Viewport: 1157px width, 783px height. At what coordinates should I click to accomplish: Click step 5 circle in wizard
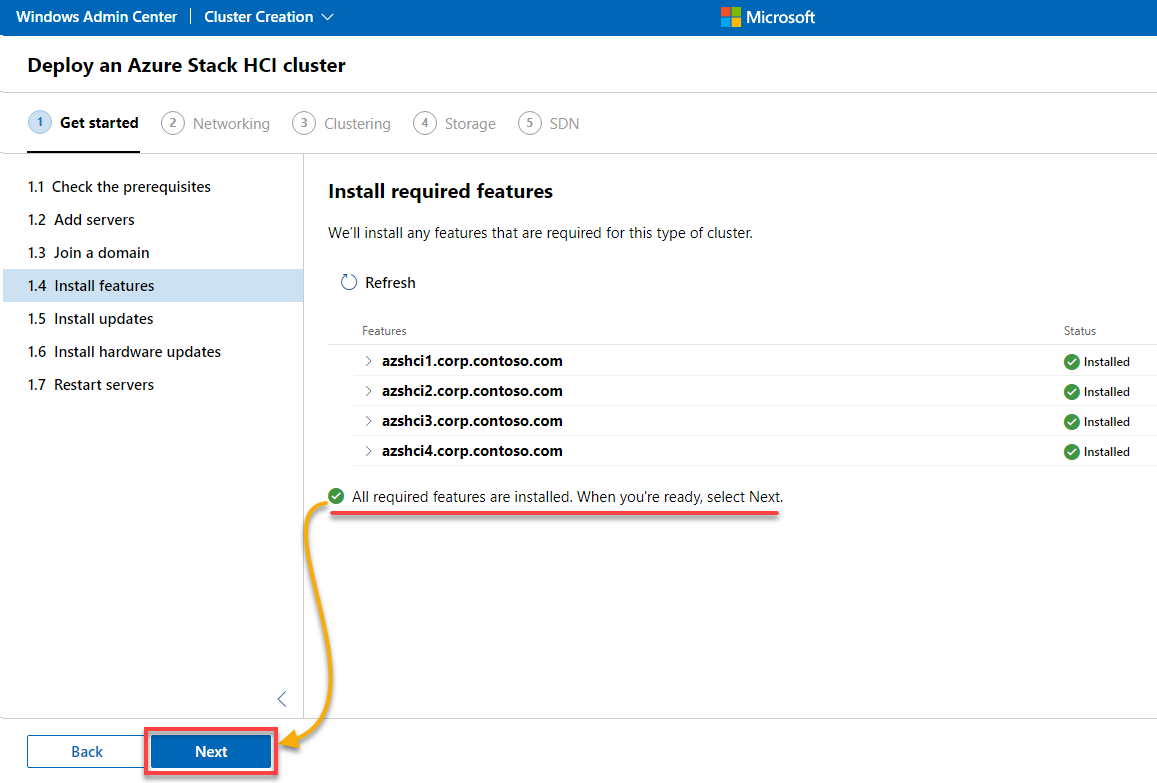click(x=529, y=123)
